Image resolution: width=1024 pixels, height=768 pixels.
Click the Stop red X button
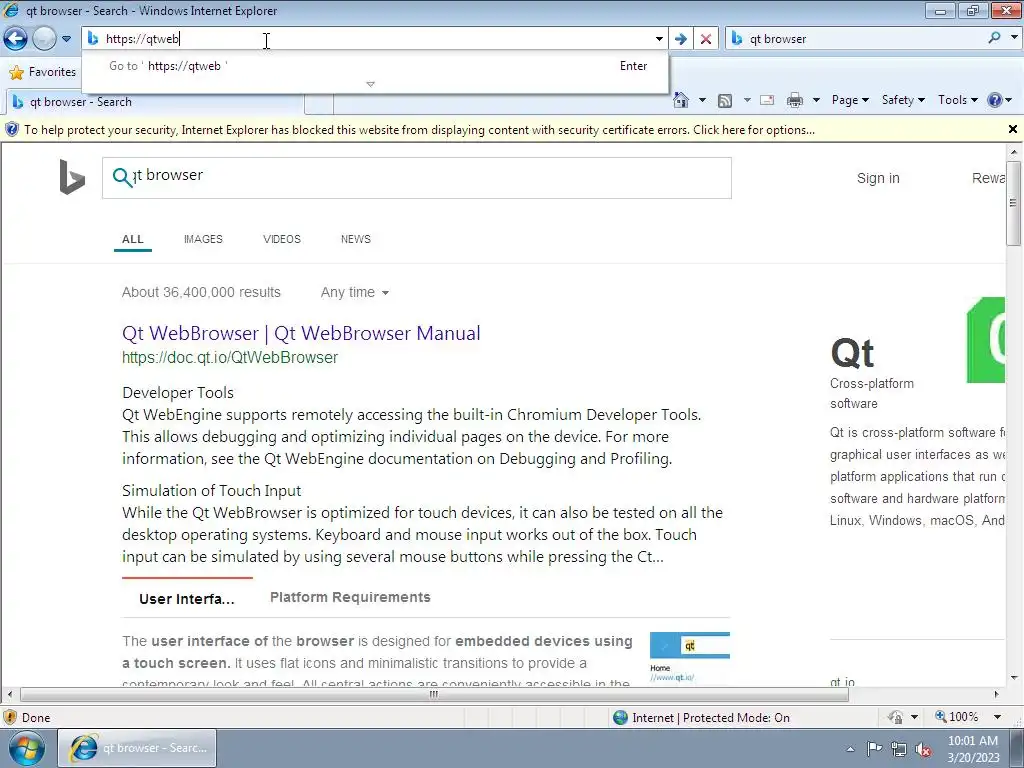coord(706,39)
